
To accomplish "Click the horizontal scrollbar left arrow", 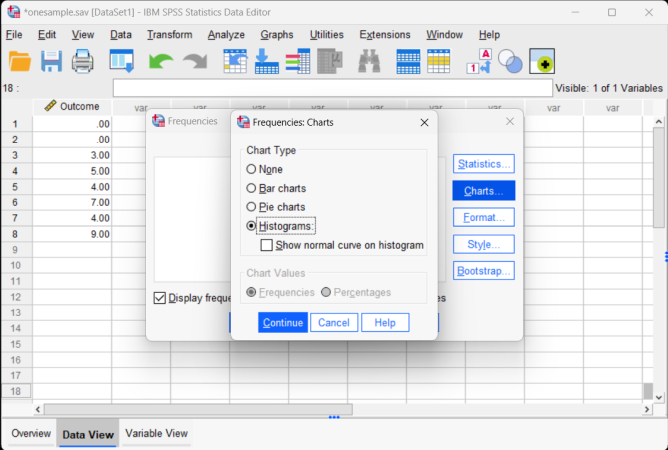I will [38, 410].
